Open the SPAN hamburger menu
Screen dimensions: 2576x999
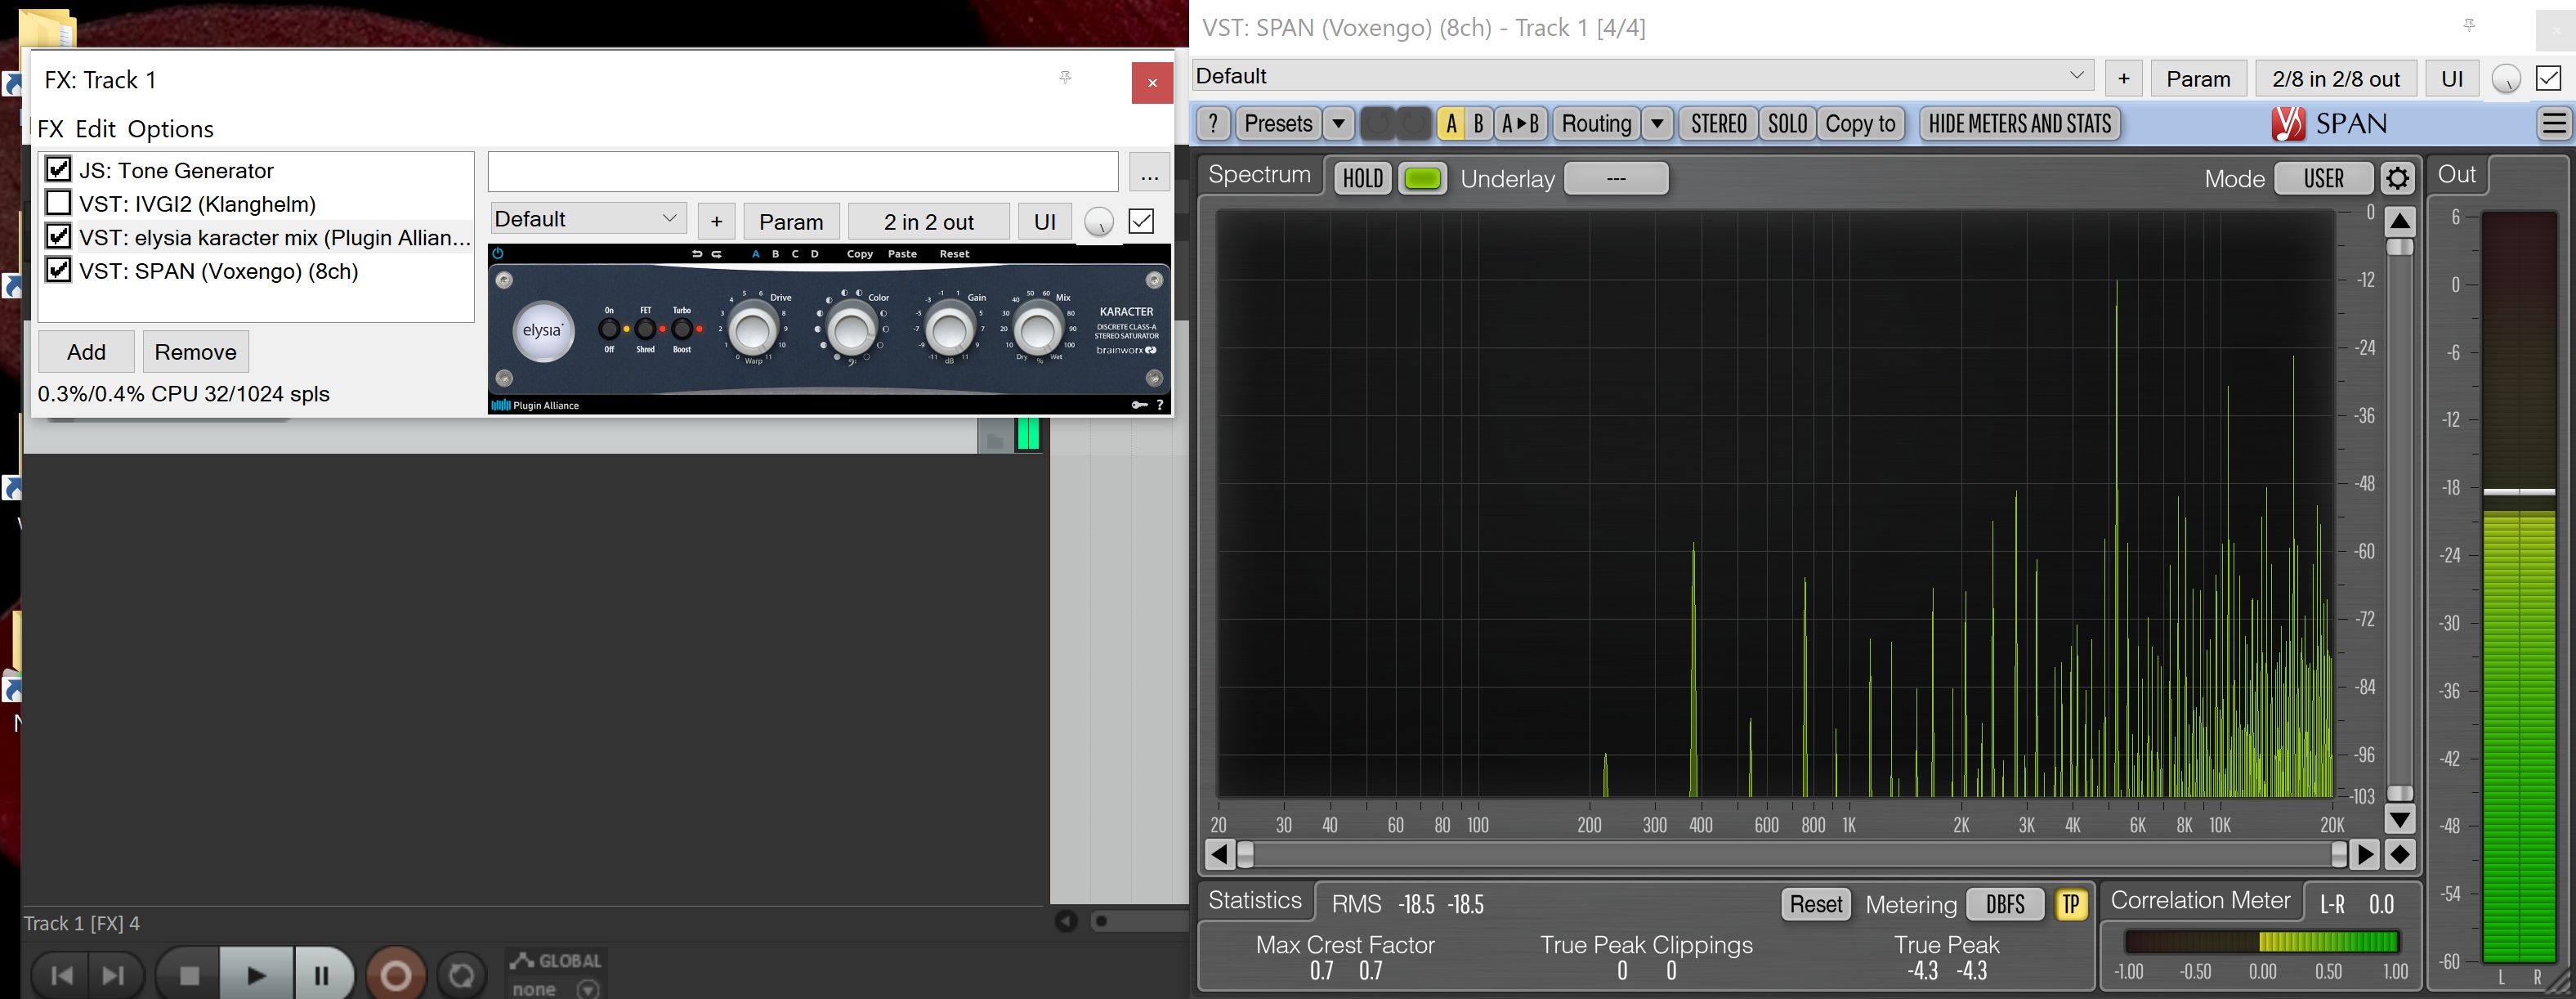[x=2553, y=124]
